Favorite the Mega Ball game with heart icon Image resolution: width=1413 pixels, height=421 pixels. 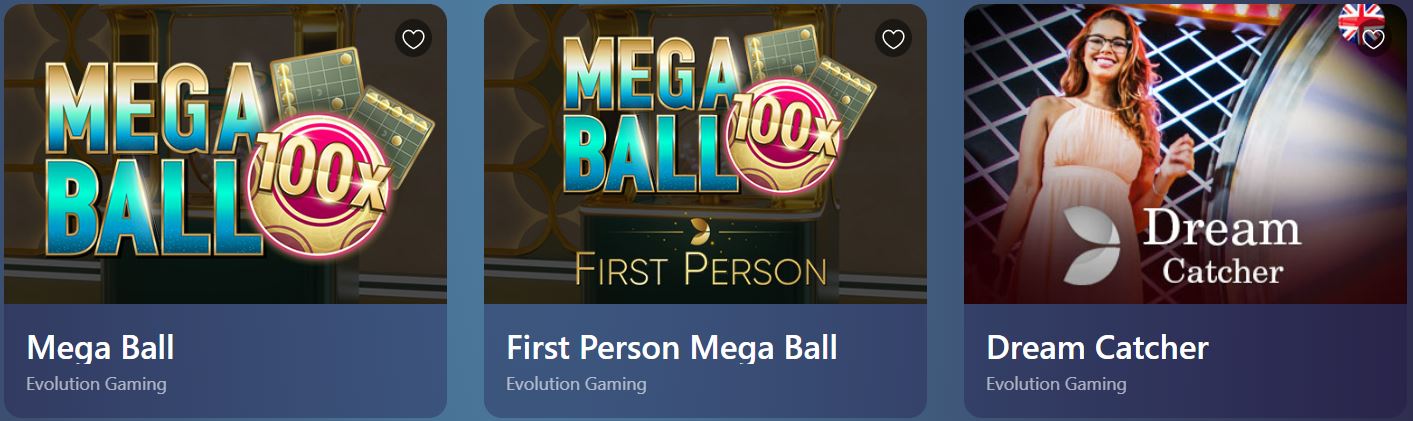click(x=413, y=39)
